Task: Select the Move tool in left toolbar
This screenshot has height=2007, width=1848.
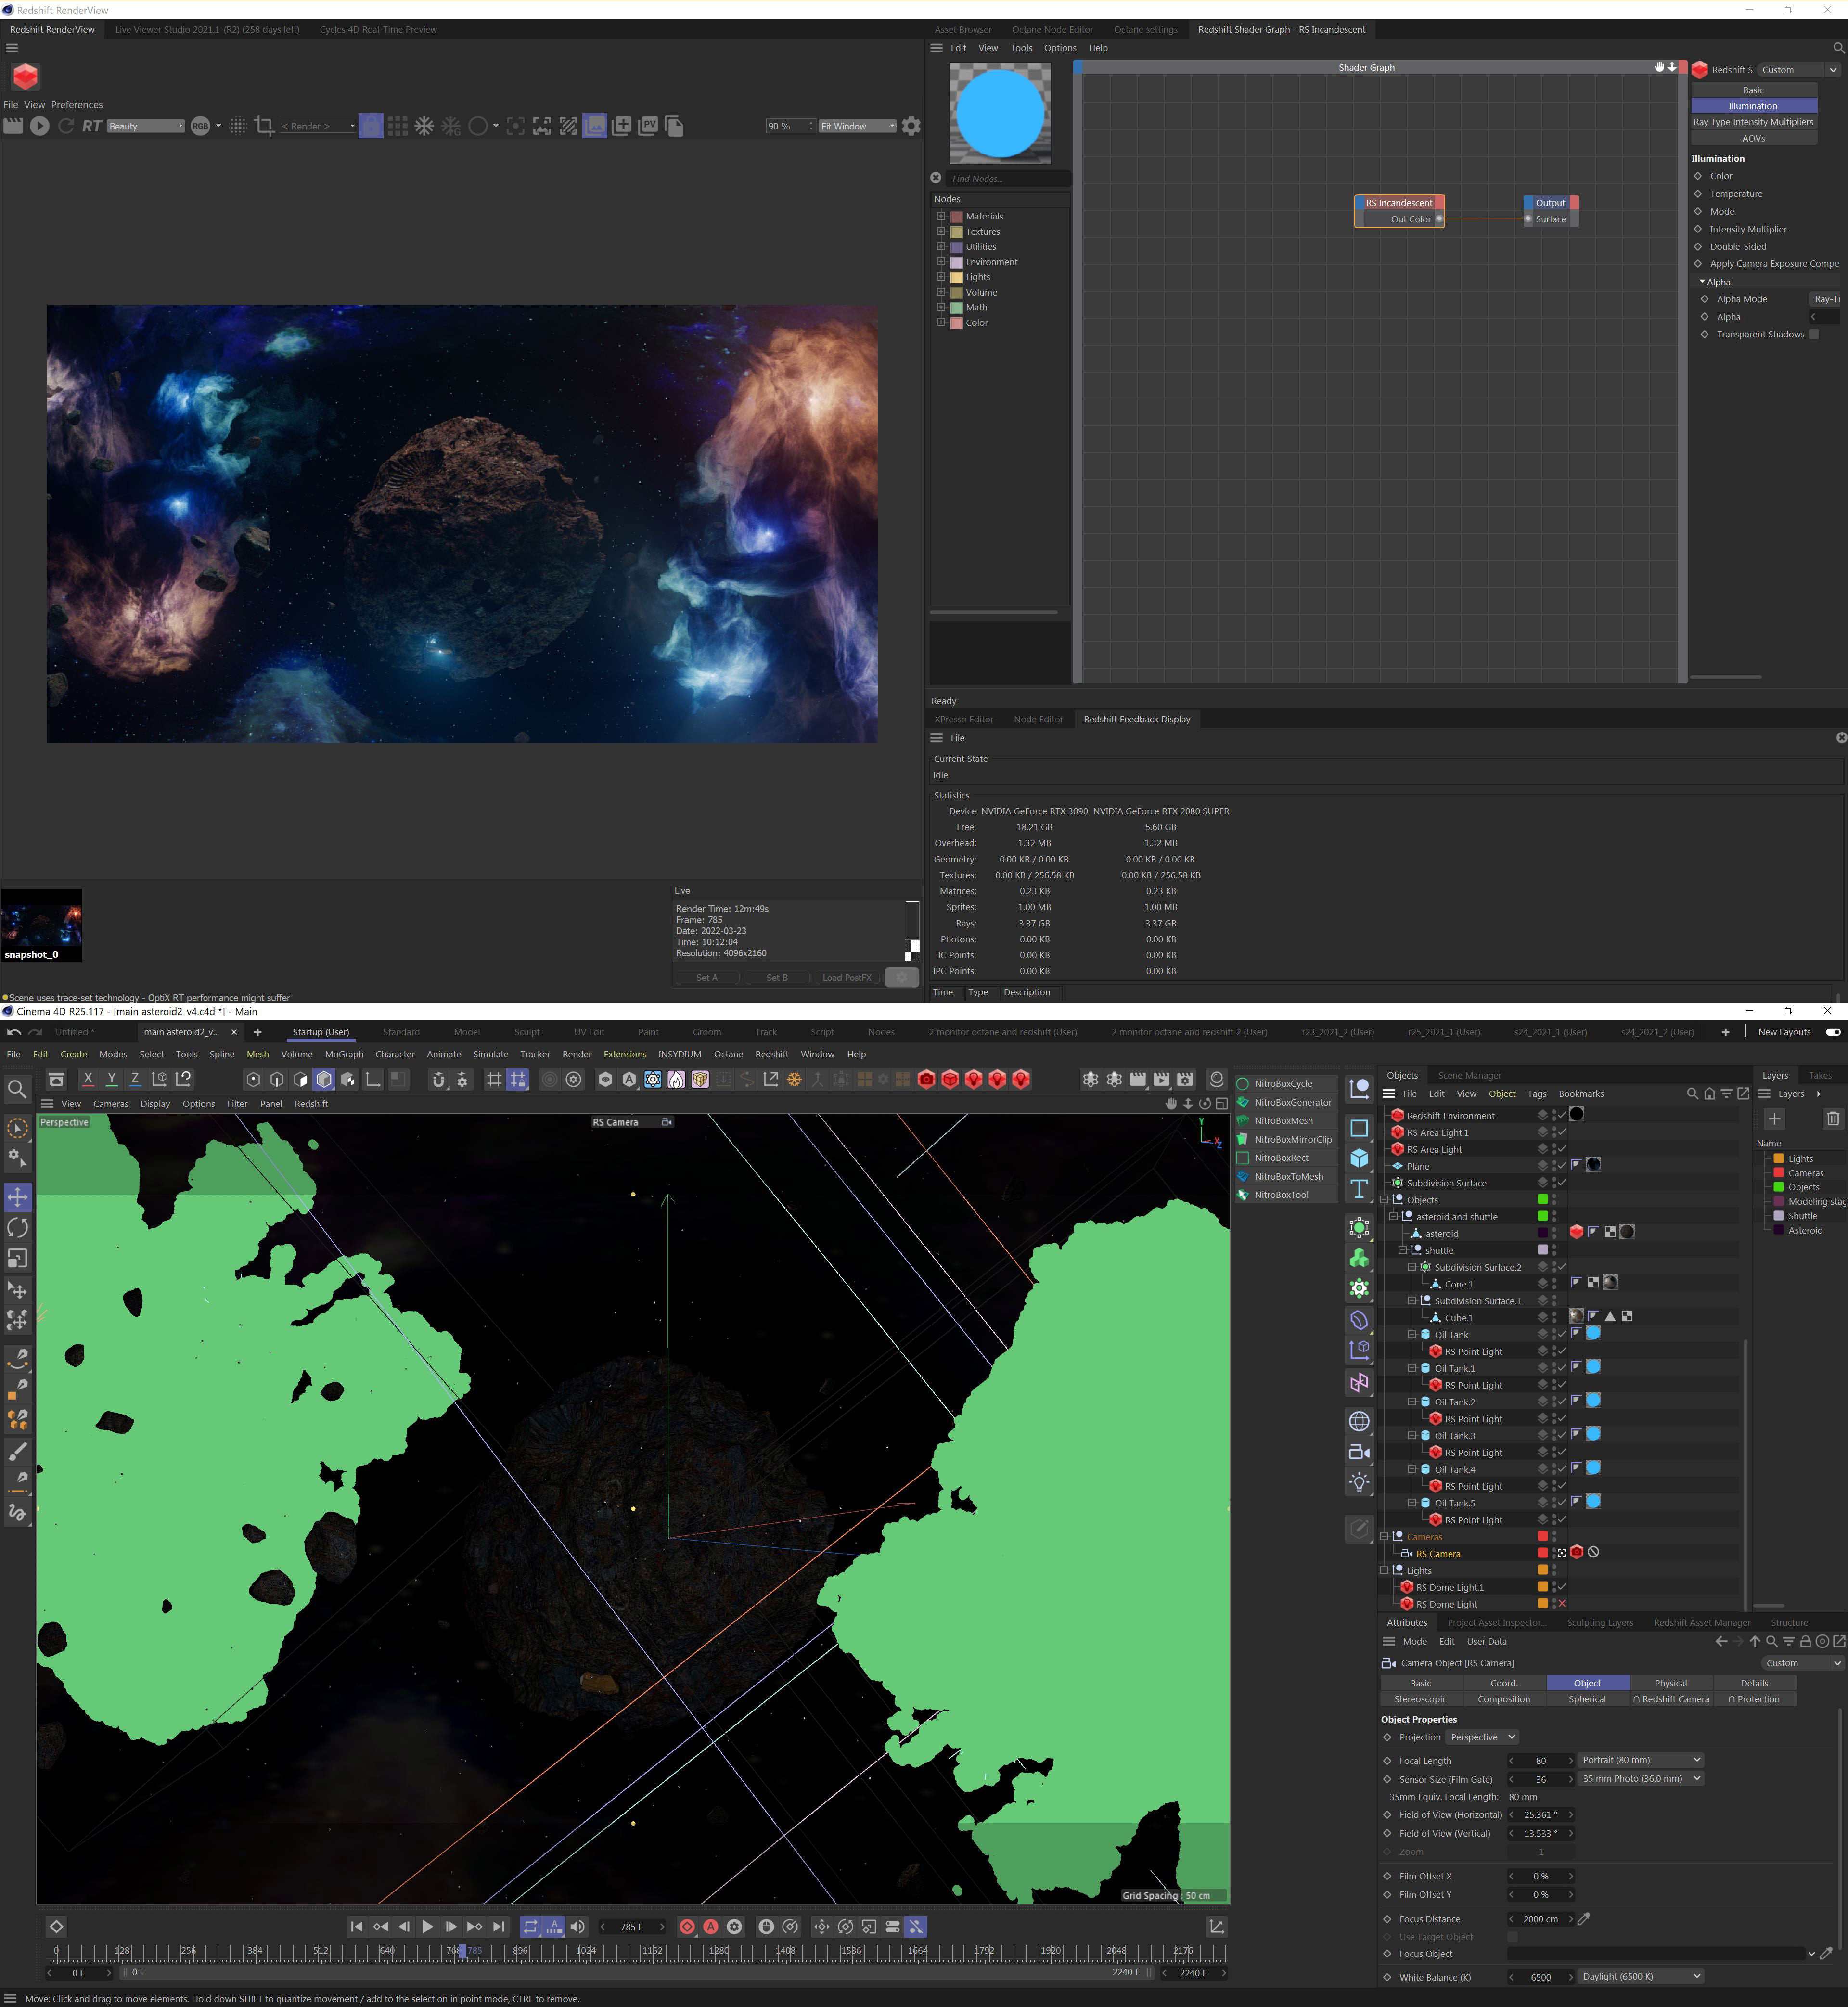Action: click(17, 1196)
